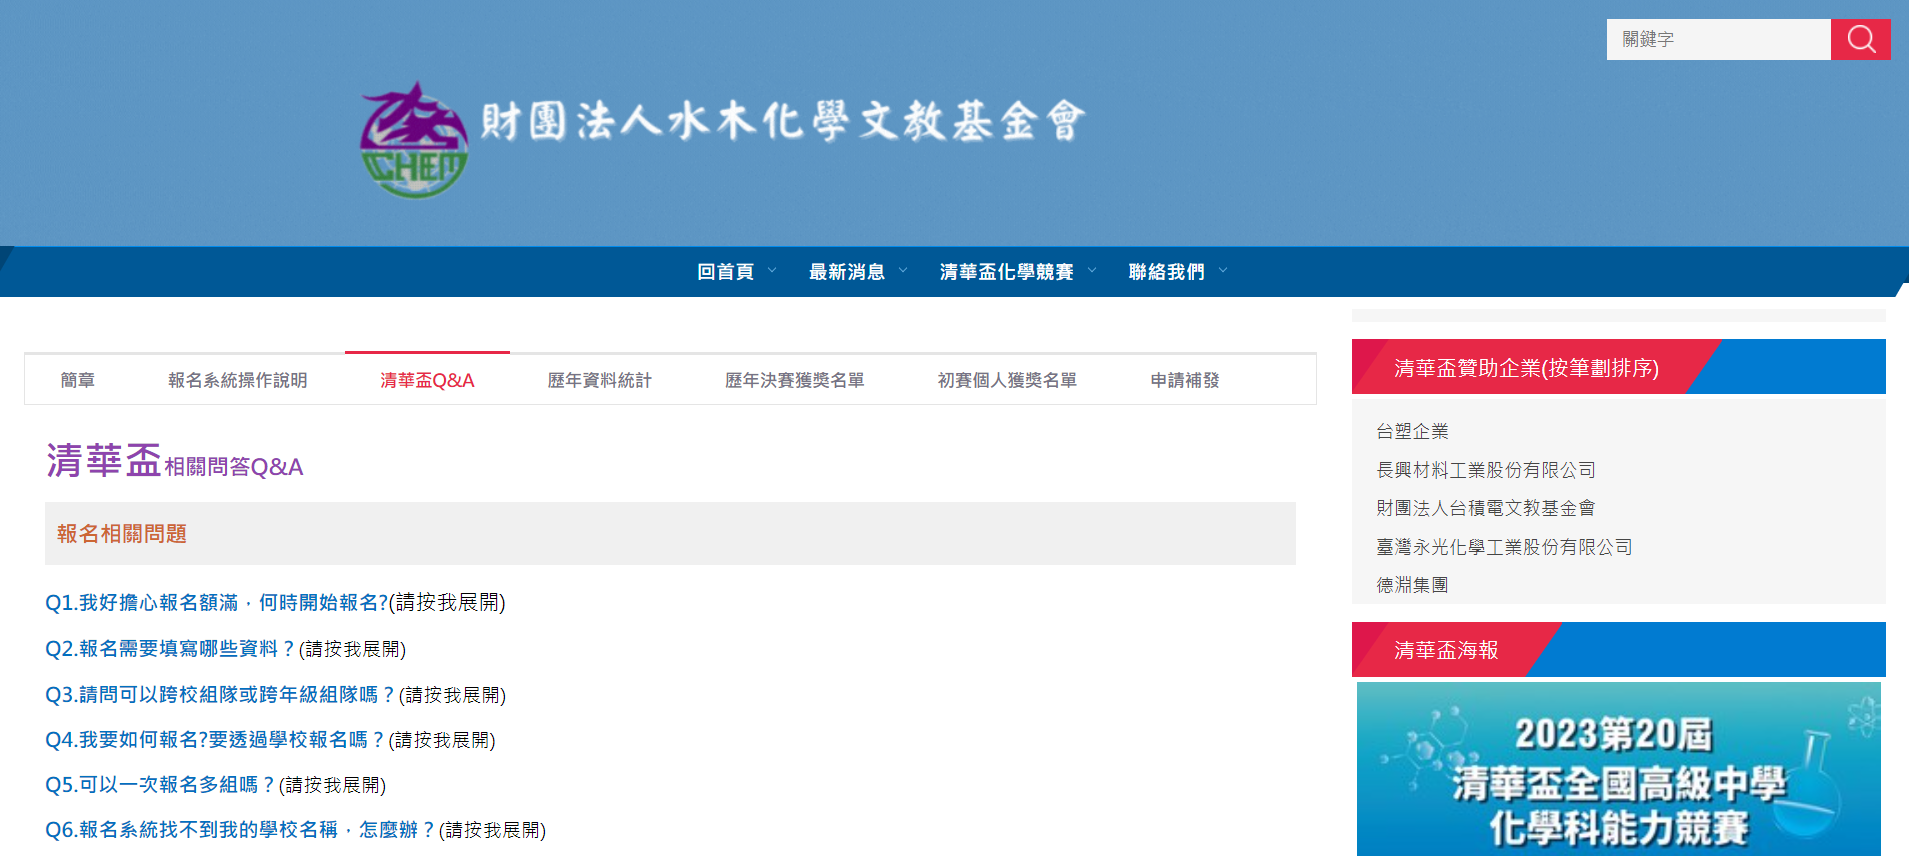Expand chevron next to 聯絡我們

click(1223, 270)
